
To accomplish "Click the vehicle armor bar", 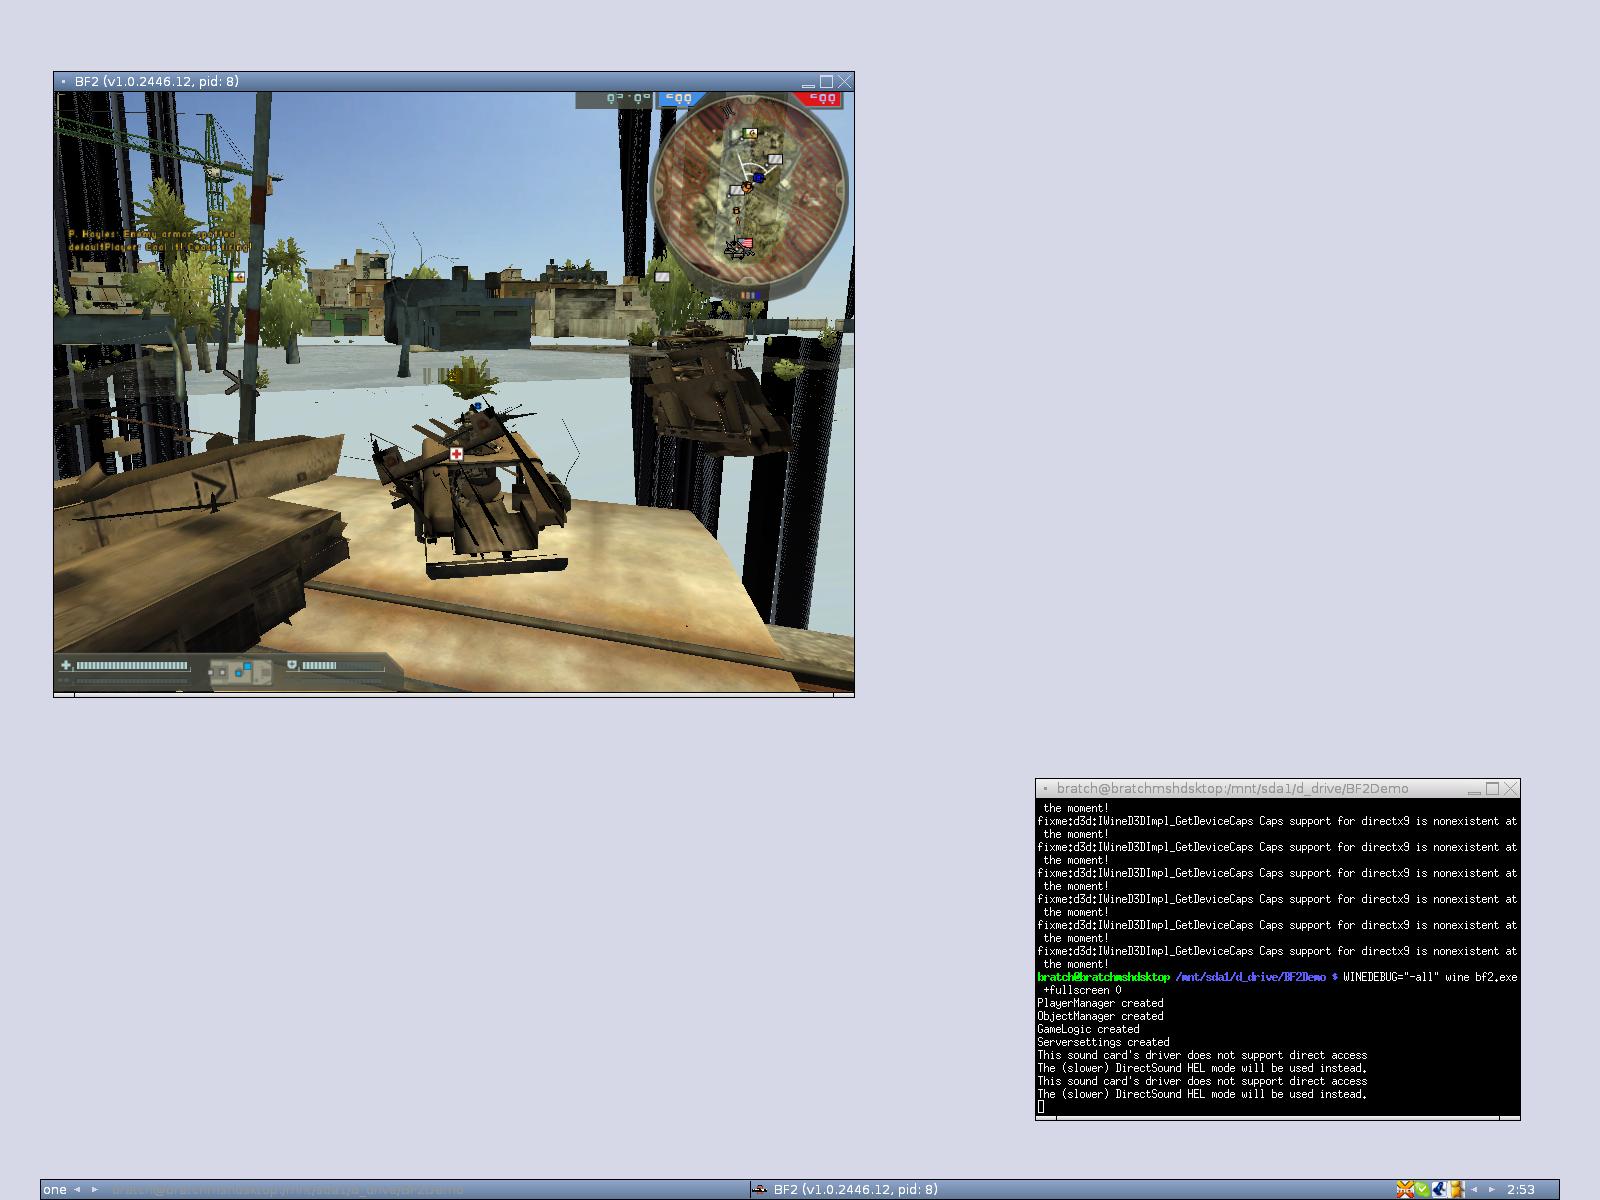I will click(343, 666).
